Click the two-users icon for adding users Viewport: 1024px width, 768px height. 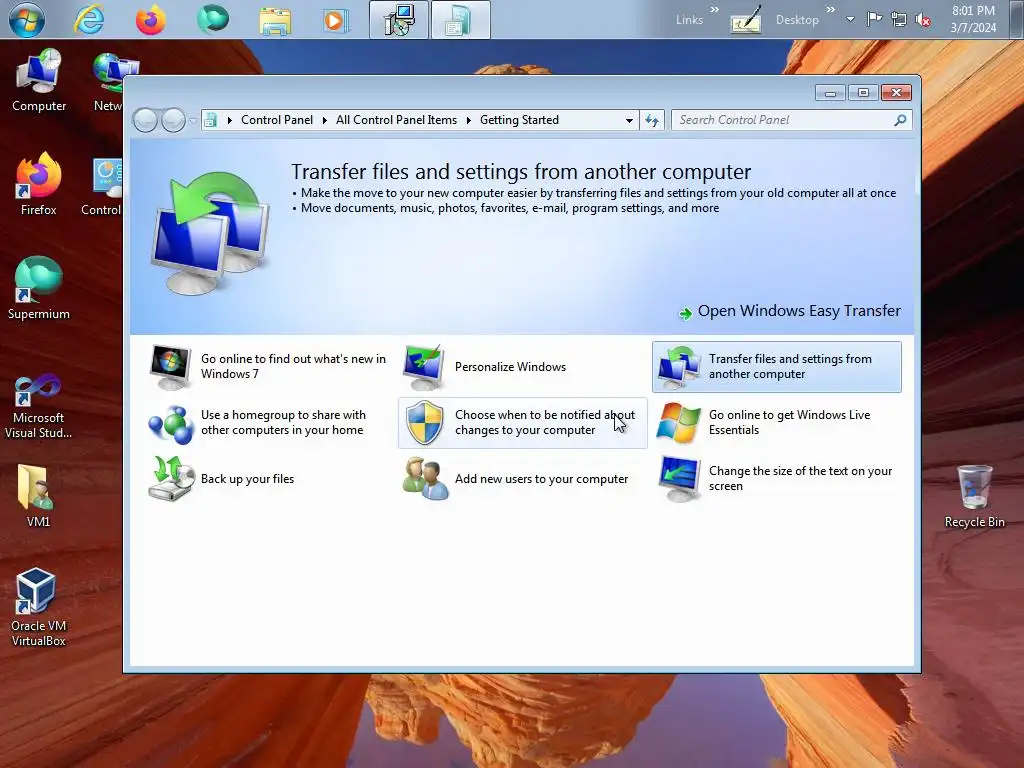click(x=425, y=479)
